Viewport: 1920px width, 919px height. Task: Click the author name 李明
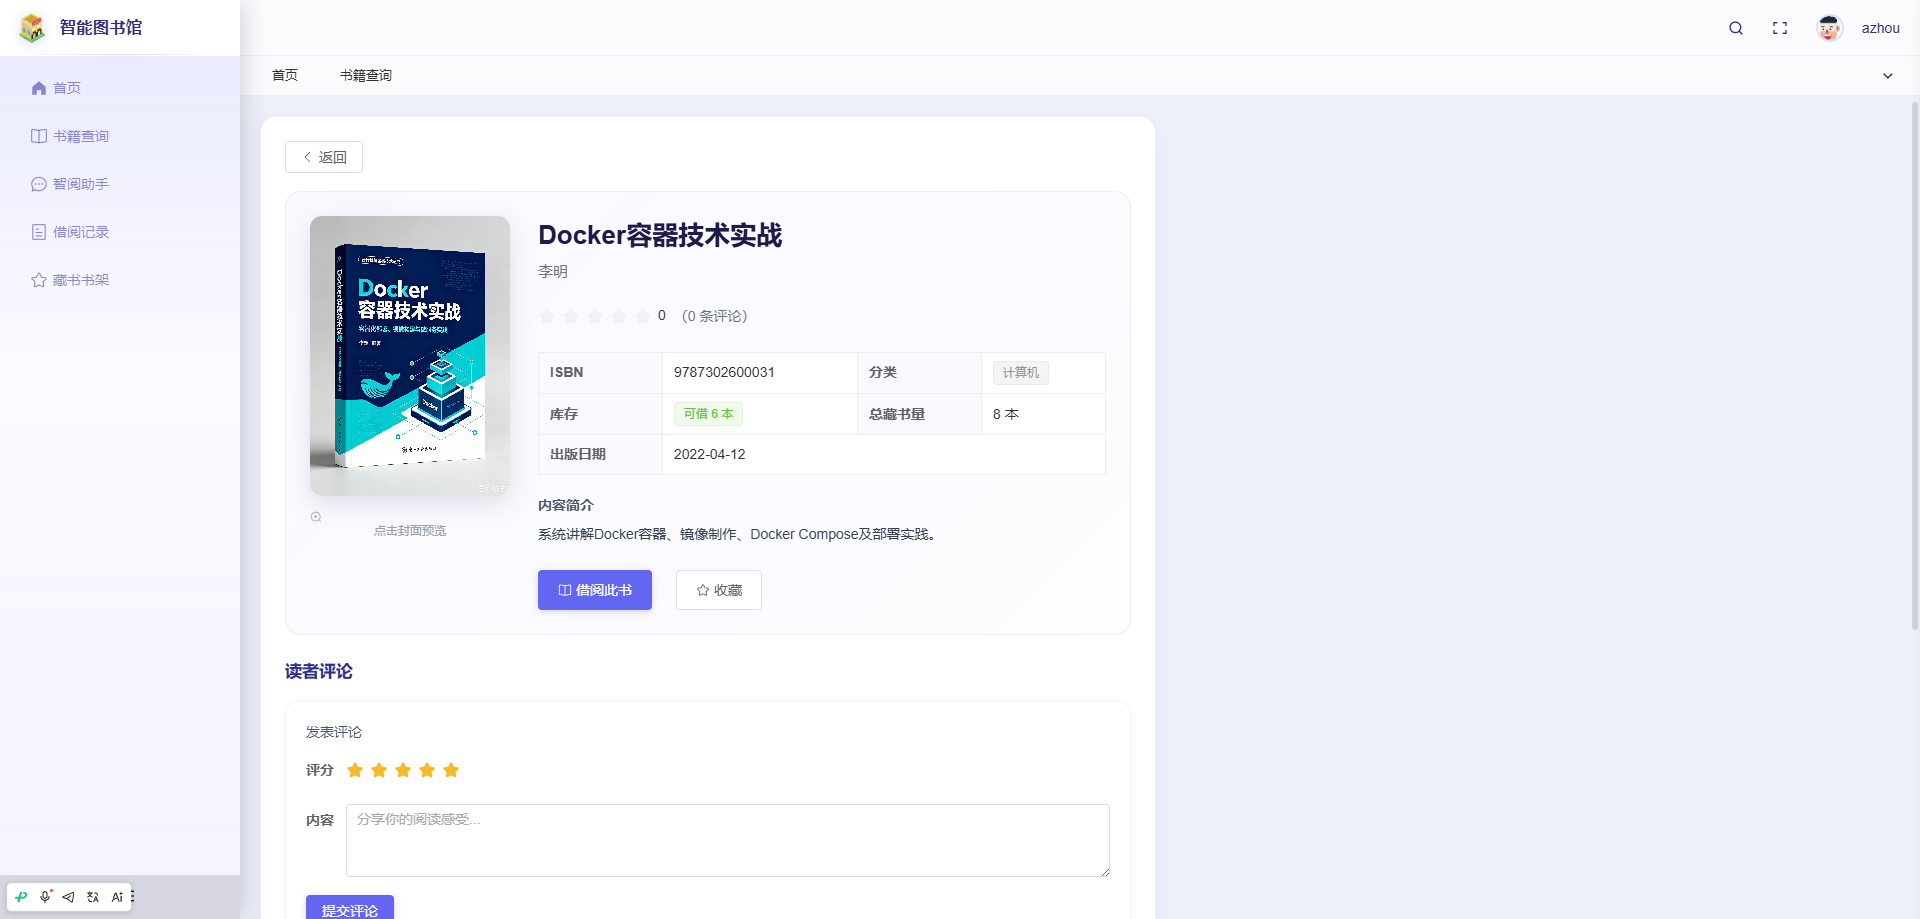pos(553,271)
